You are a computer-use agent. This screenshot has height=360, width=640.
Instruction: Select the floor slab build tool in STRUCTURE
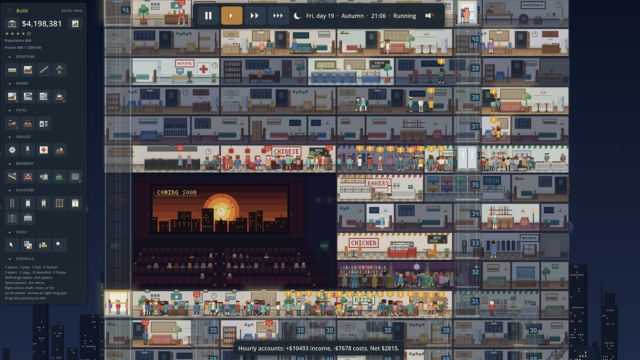click(12, 70)
